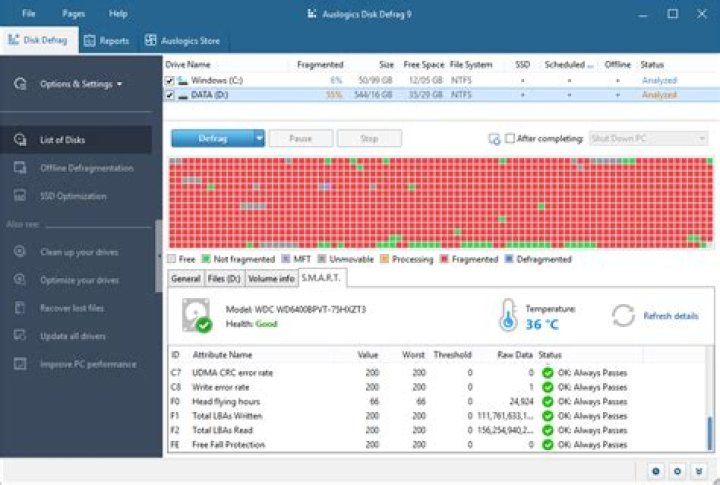Image resolution: width=720 pixels, height=485 pixels.
Task: Uncheck the Windows (C:) drive checkbox
Action: 169,80
